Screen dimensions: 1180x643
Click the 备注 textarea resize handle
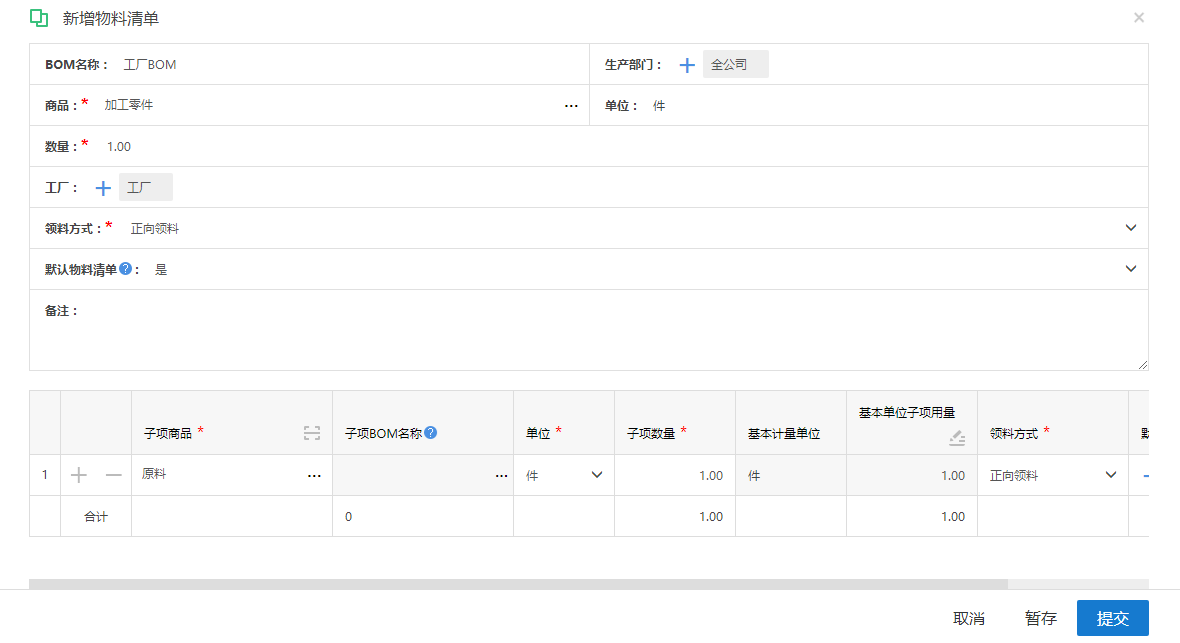1142,364
